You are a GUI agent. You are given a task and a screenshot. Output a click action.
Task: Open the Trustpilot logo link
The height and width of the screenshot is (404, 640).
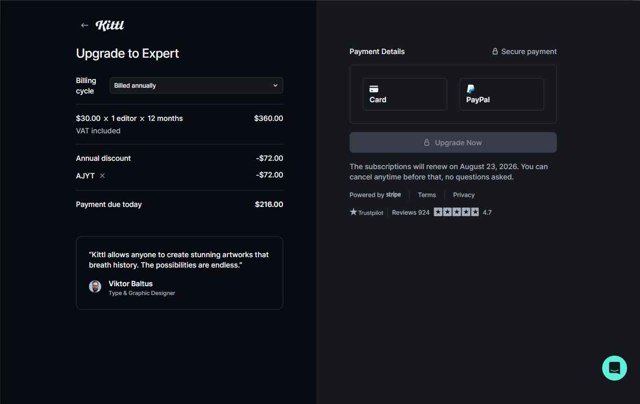pos(367,212)
